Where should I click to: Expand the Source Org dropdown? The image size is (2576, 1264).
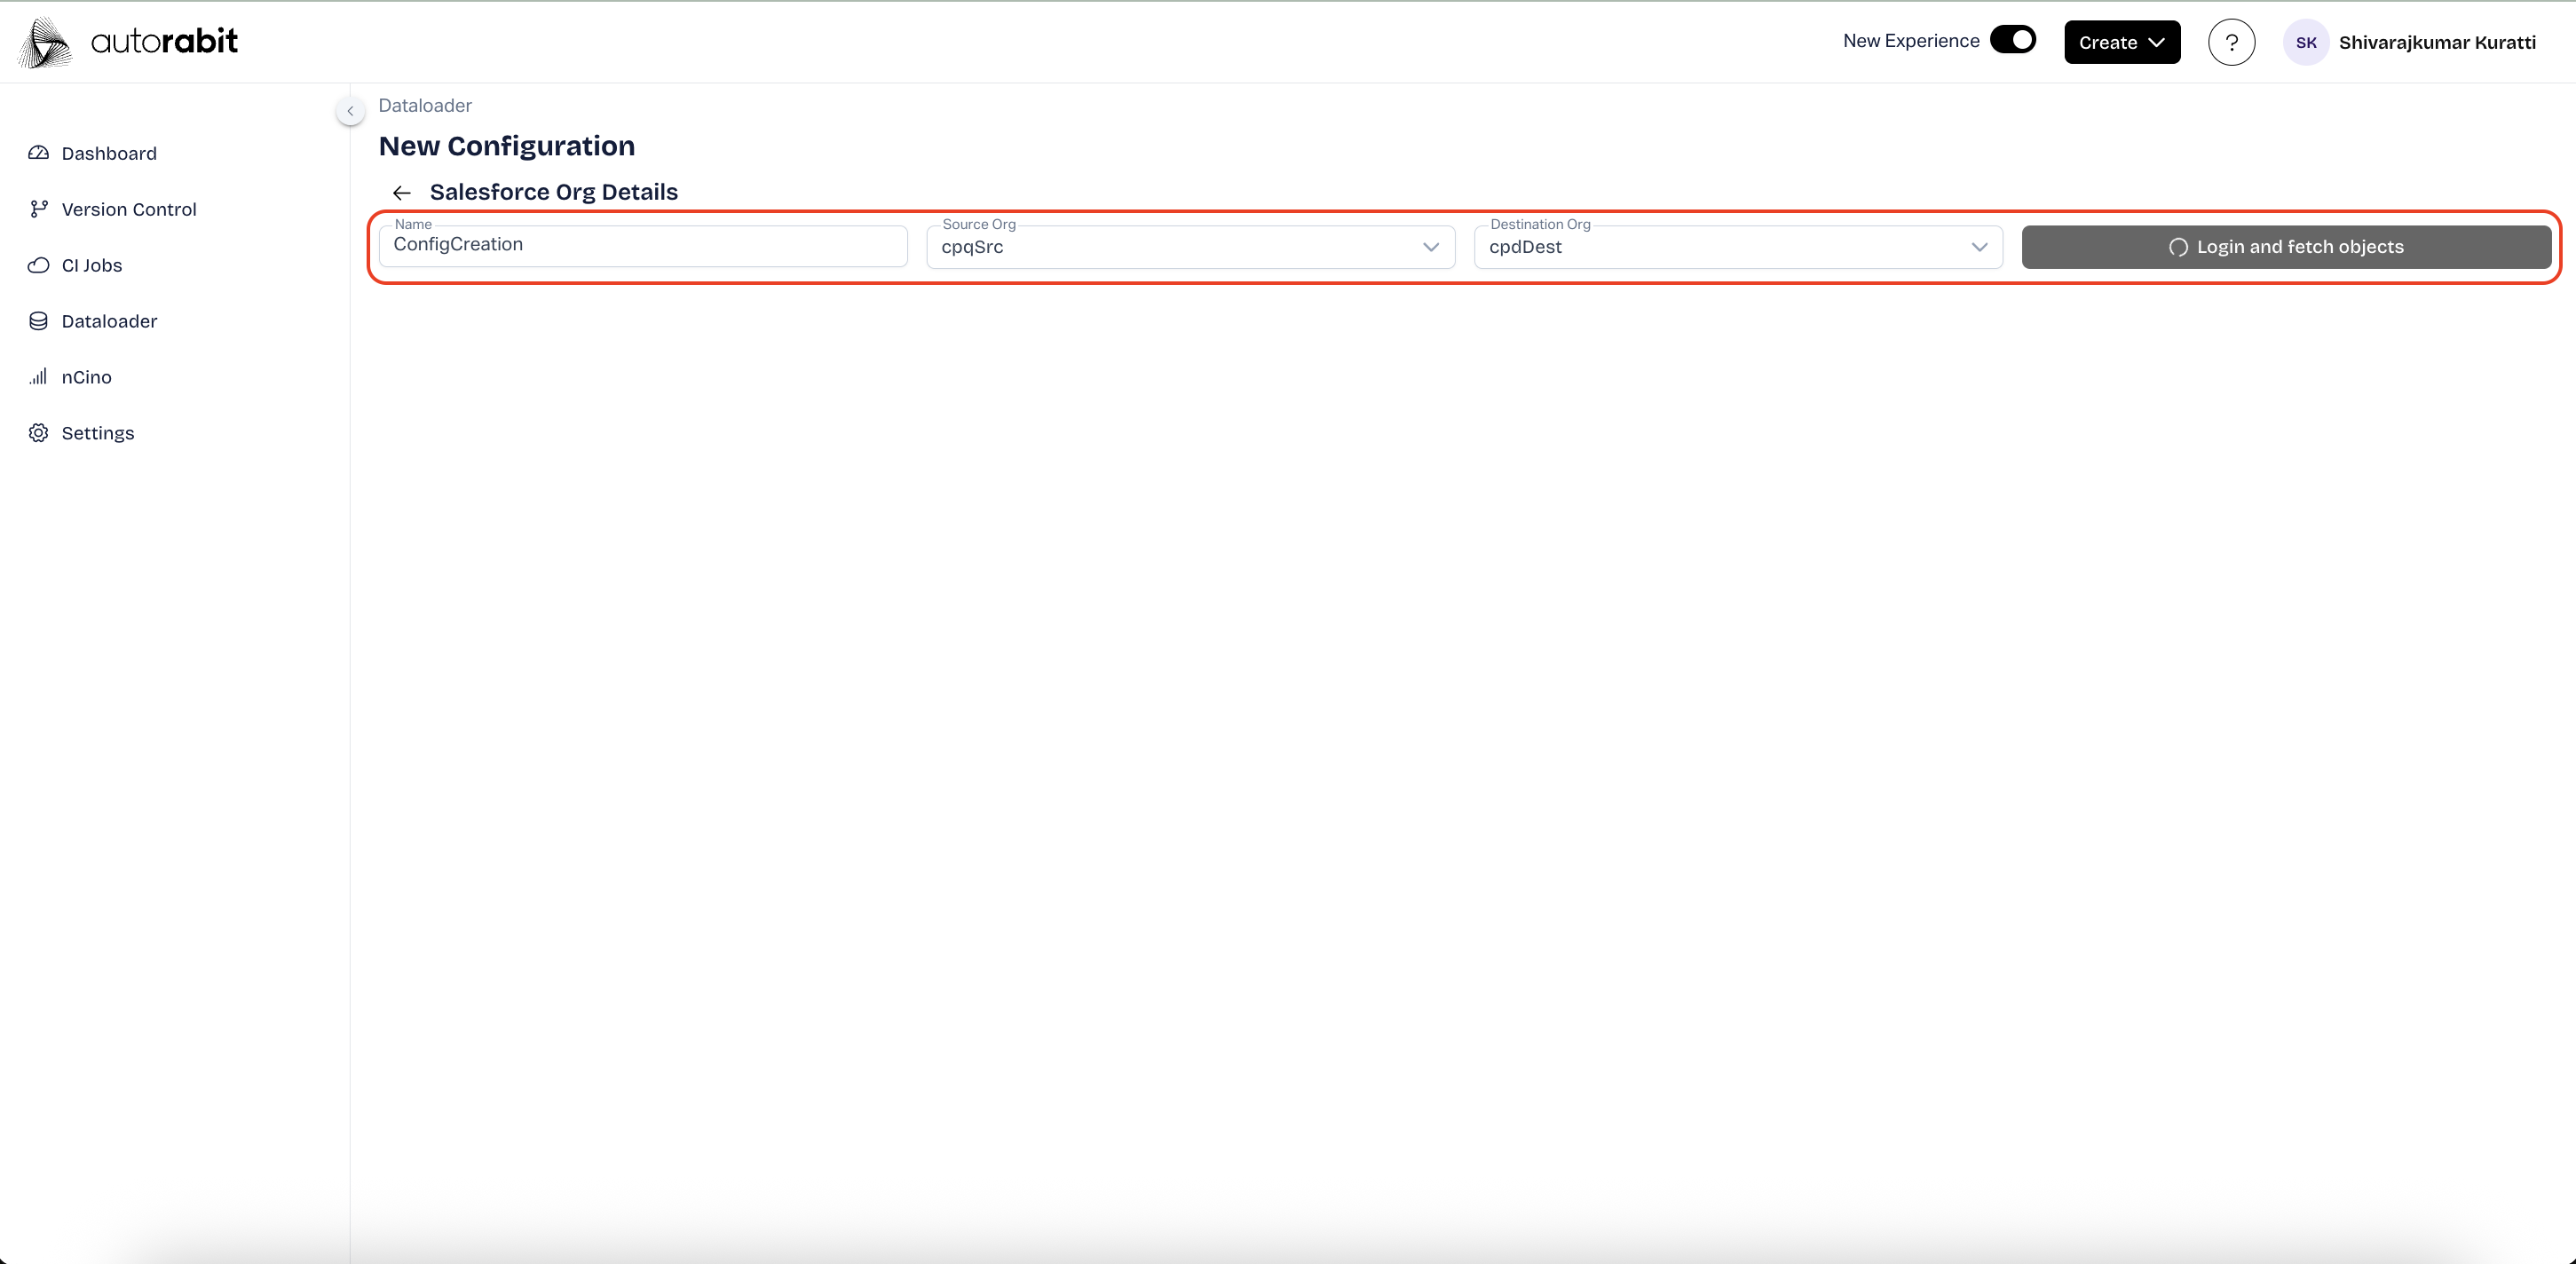1430,247
